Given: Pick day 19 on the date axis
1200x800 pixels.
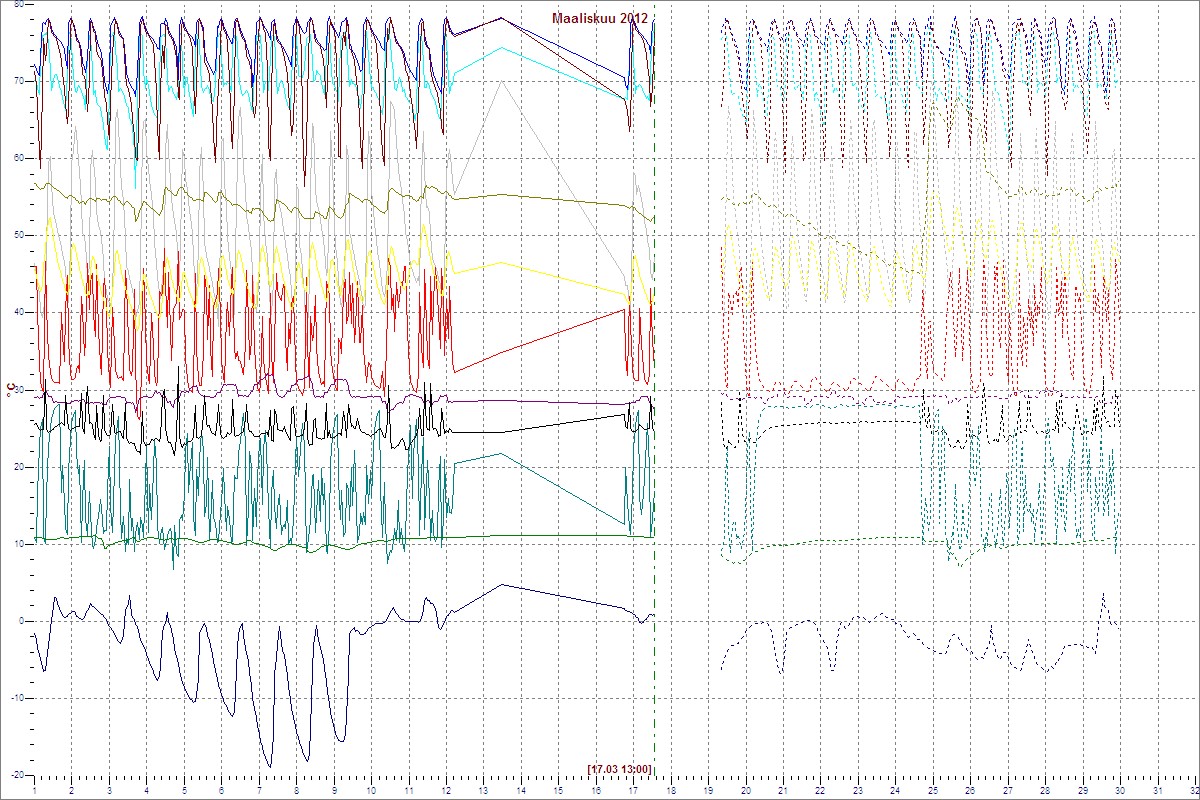Looking at the screenshot, I should [x=708, y=790].
